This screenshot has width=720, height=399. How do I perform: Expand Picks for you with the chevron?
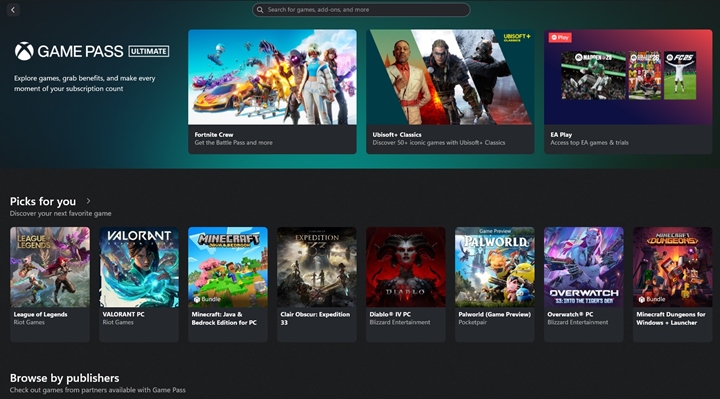88,201
